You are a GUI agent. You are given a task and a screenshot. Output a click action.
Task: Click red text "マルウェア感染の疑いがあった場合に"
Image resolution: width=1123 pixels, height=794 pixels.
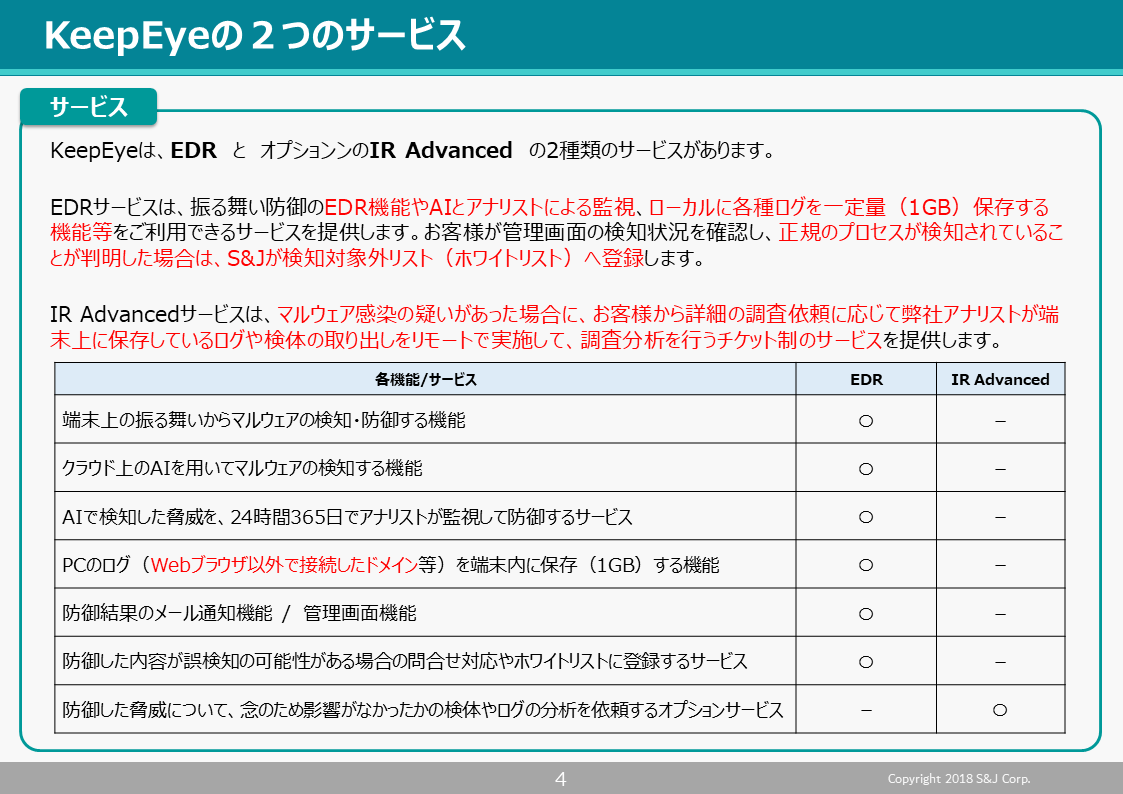[x=427, y=314]
